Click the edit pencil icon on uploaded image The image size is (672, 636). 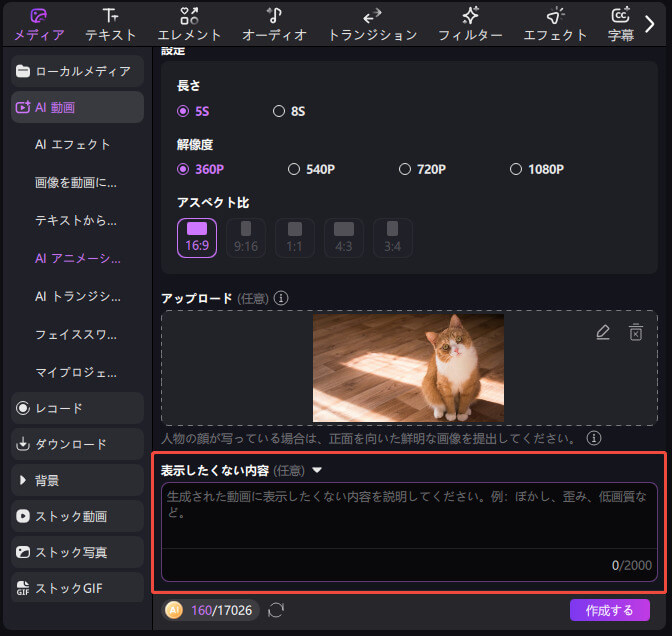[x=602, y=333]
